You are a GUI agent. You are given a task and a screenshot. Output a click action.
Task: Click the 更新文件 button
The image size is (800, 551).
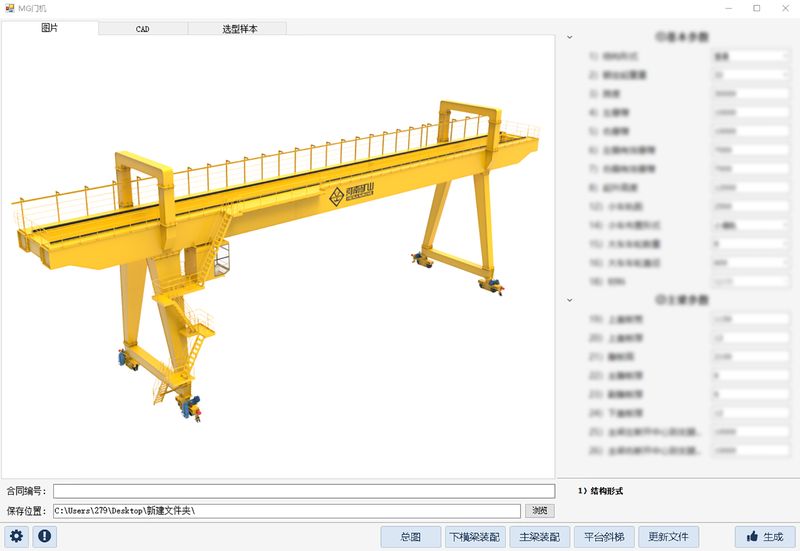[669, 537]
